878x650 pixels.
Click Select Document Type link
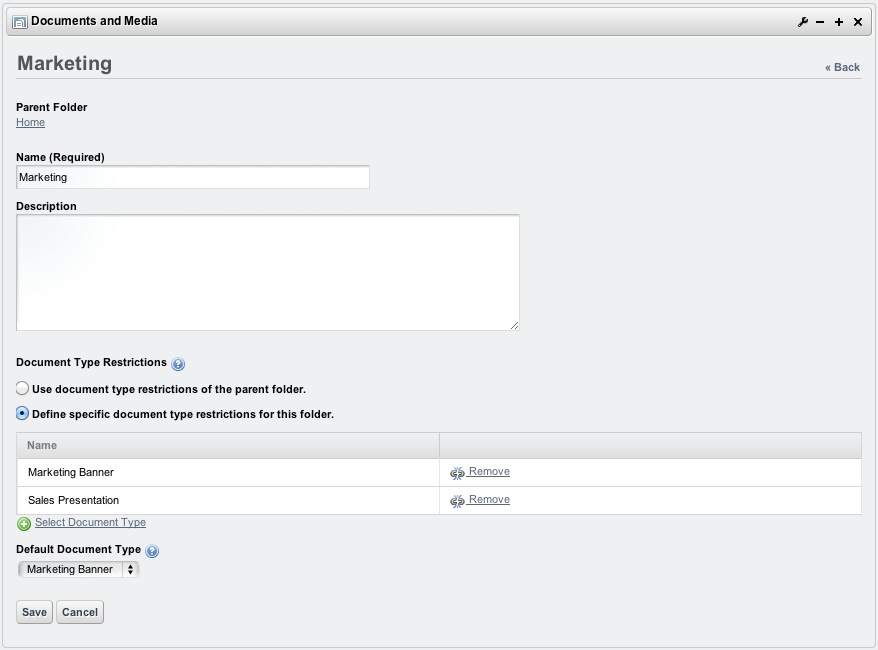90,522
